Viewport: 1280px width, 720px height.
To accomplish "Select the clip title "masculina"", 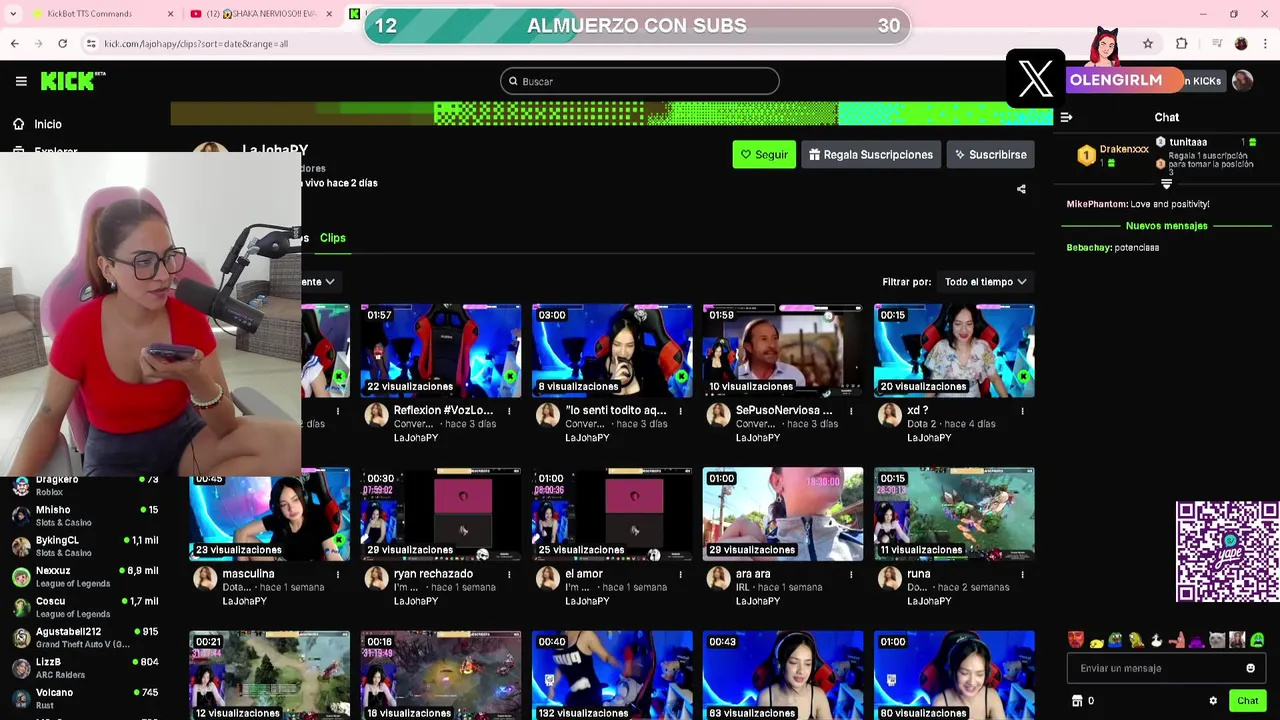I will (248, 574).
